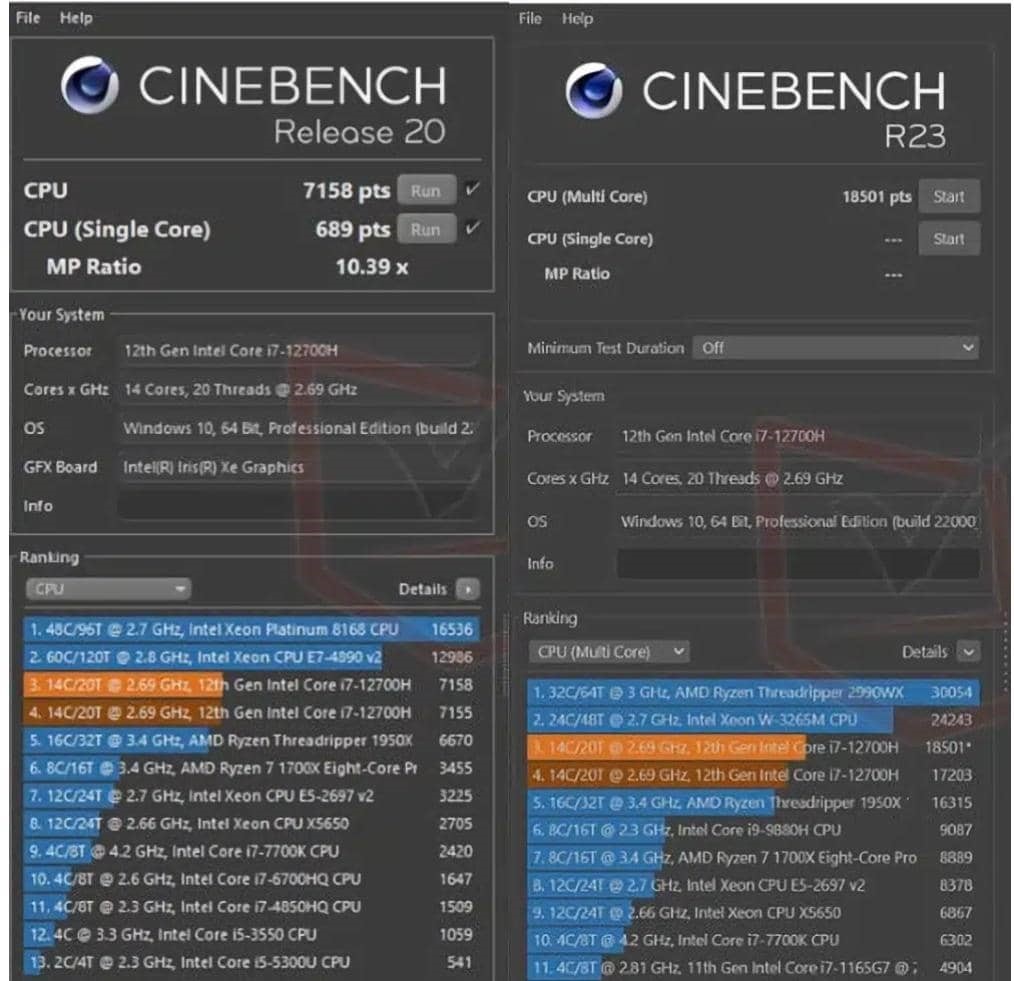Screen dimensions: 1014x981
Task: Click the GFX Board field Intel Iris Xe Graphics
Action: point(299,467)
